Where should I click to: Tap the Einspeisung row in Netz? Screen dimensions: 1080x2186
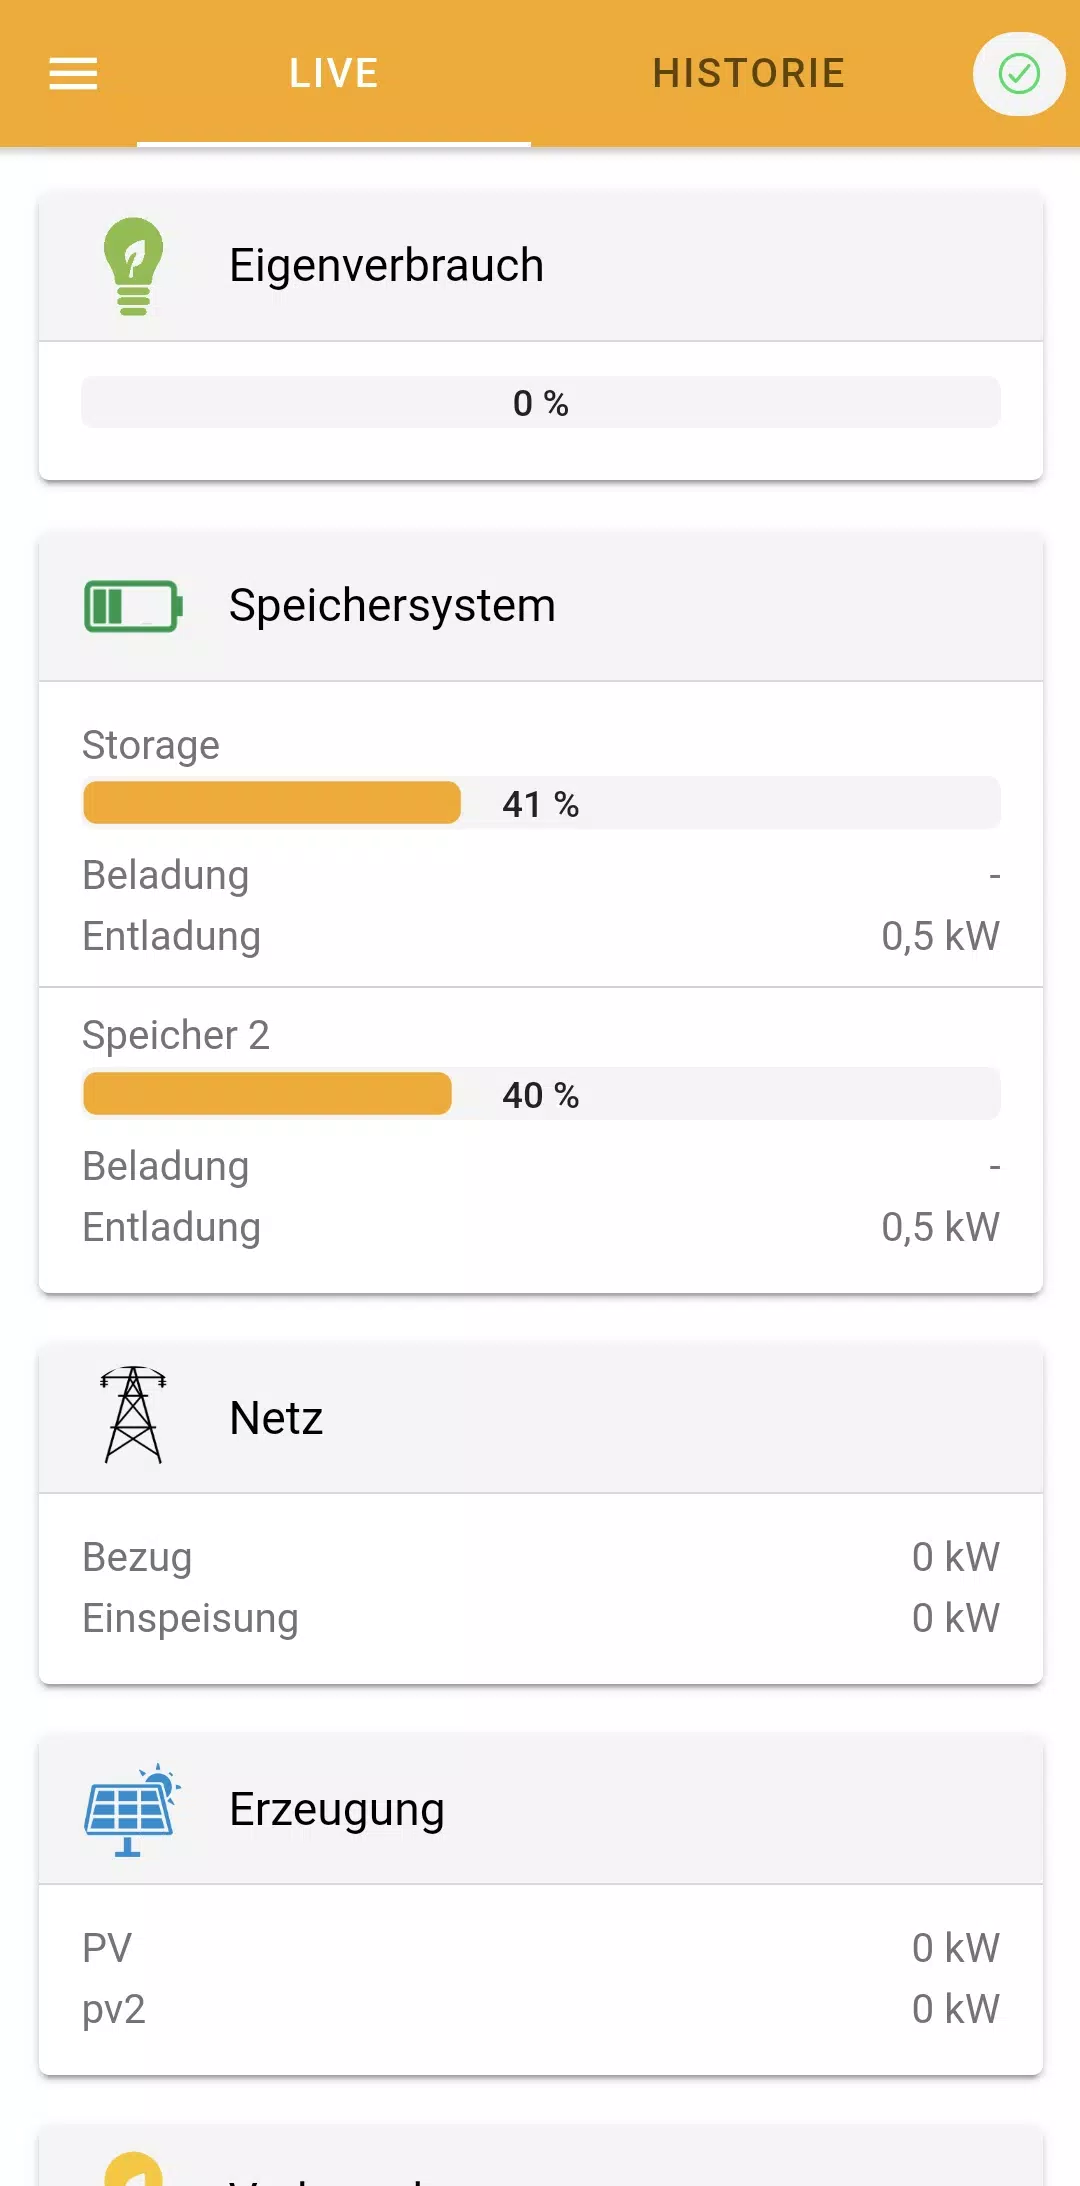point(540,1618)
